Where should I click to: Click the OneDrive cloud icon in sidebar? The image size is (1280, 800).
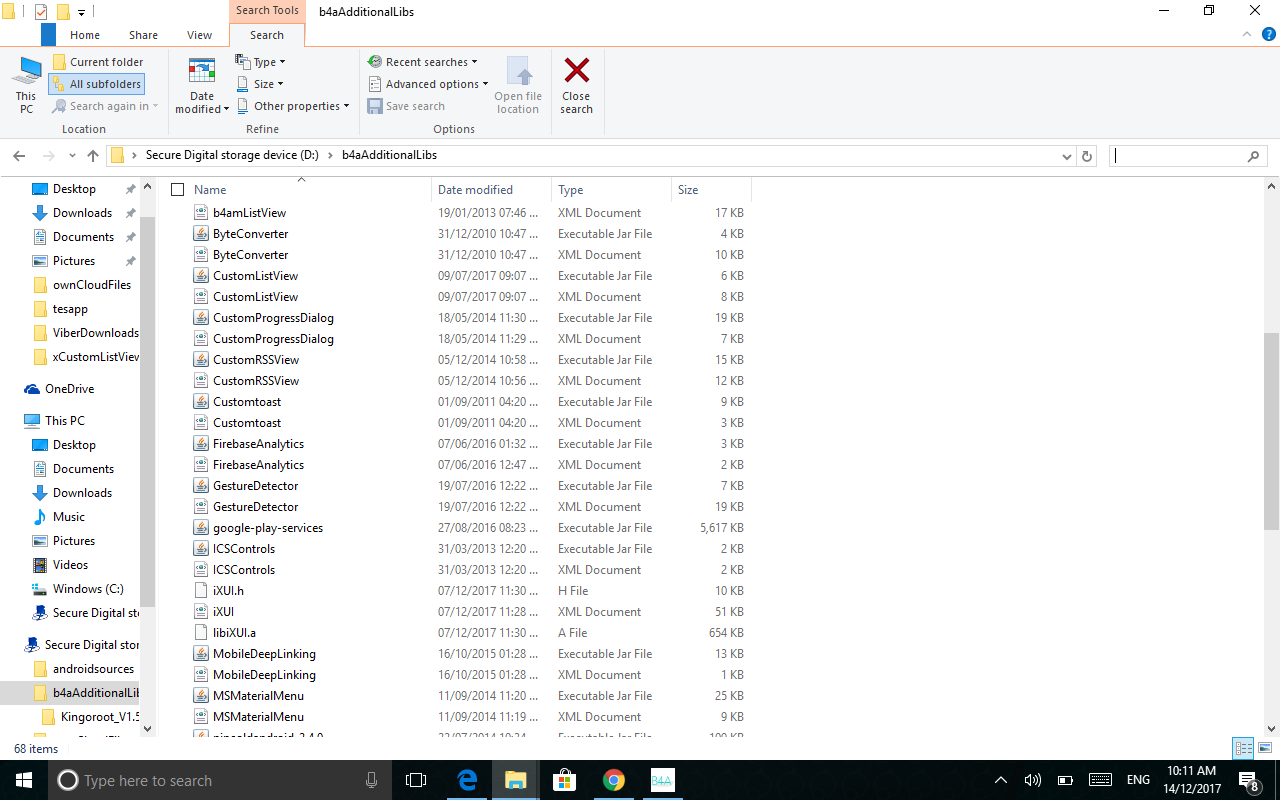[x=32, y=389]
